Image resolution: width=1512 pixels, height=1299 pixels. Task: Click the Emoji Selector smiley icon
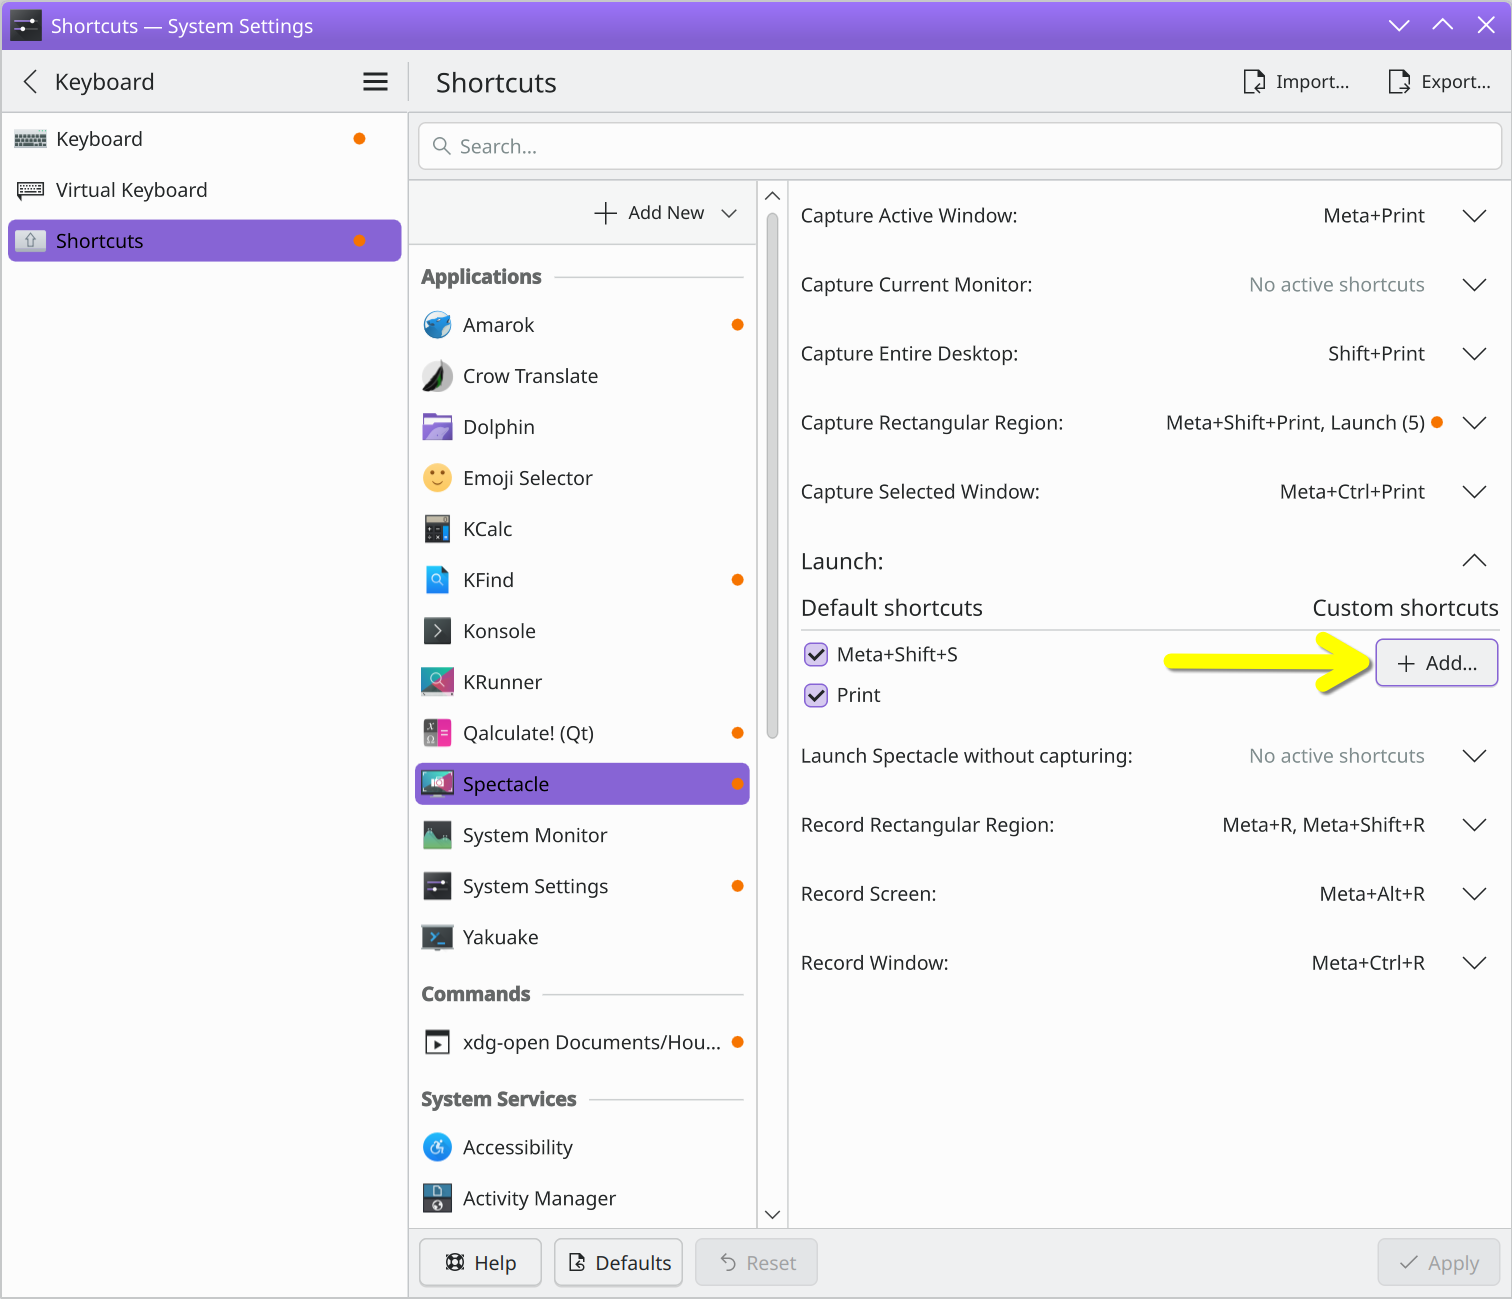[437, 478]
